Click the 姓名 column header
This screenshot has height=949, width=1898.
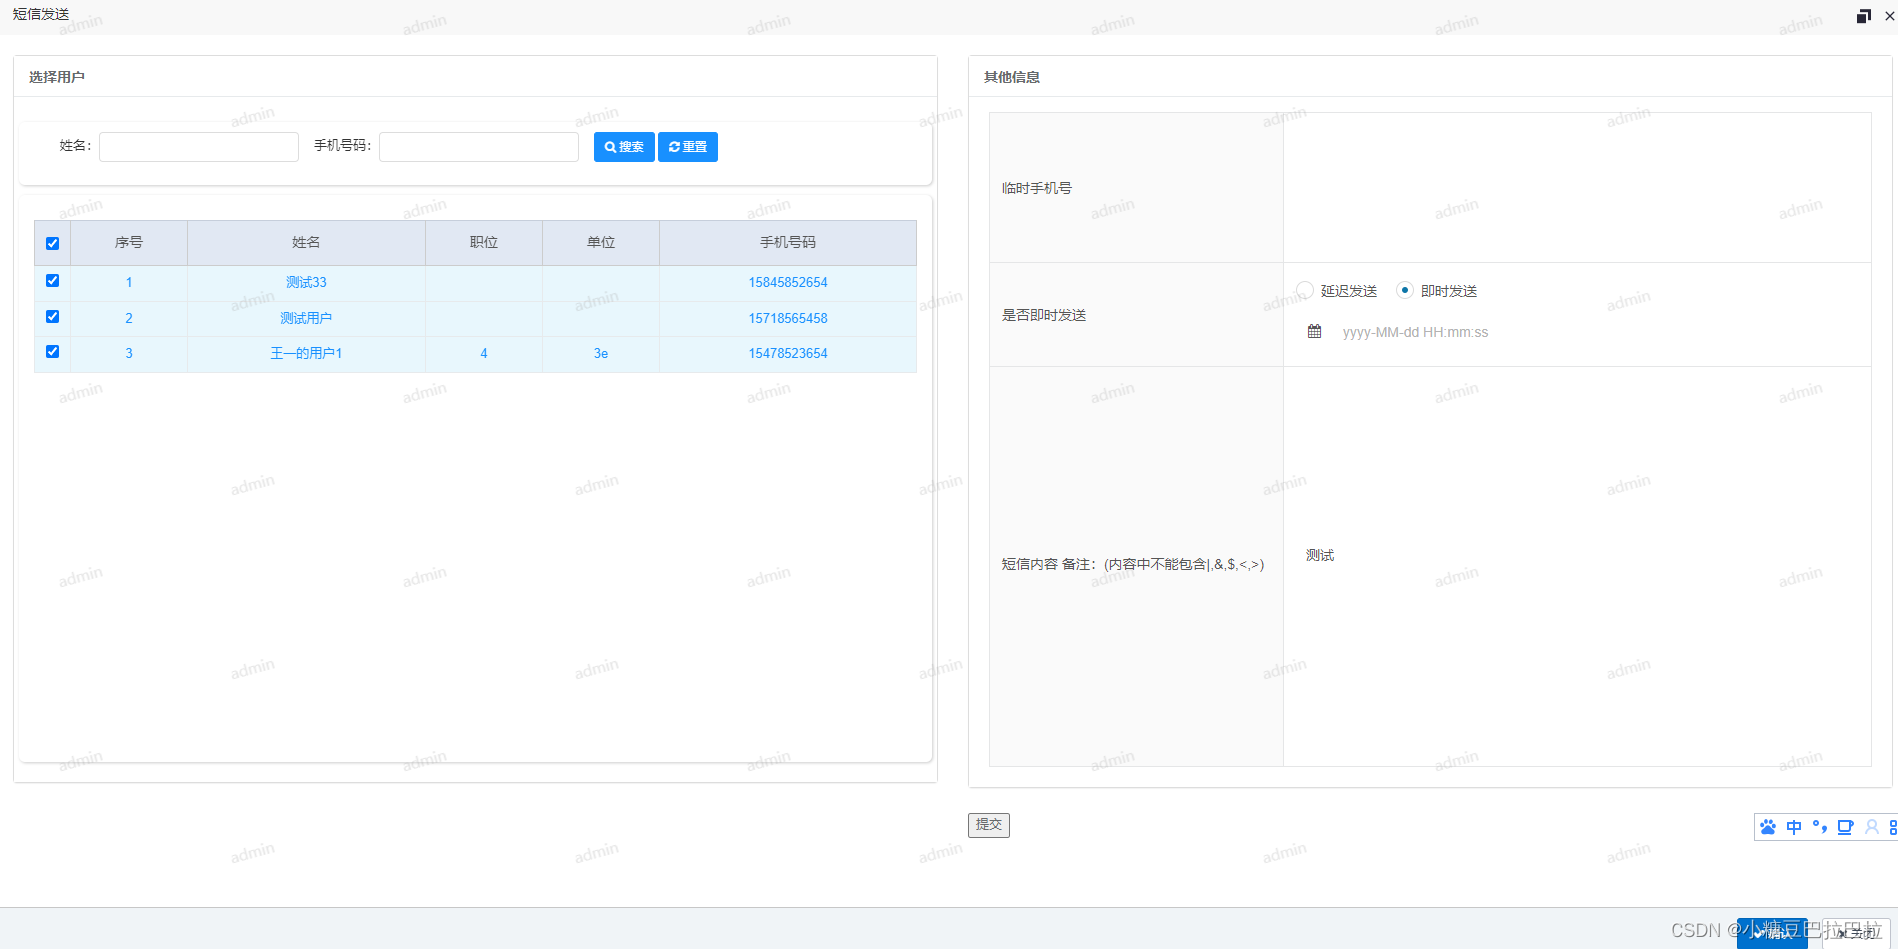tap(306, 243)
